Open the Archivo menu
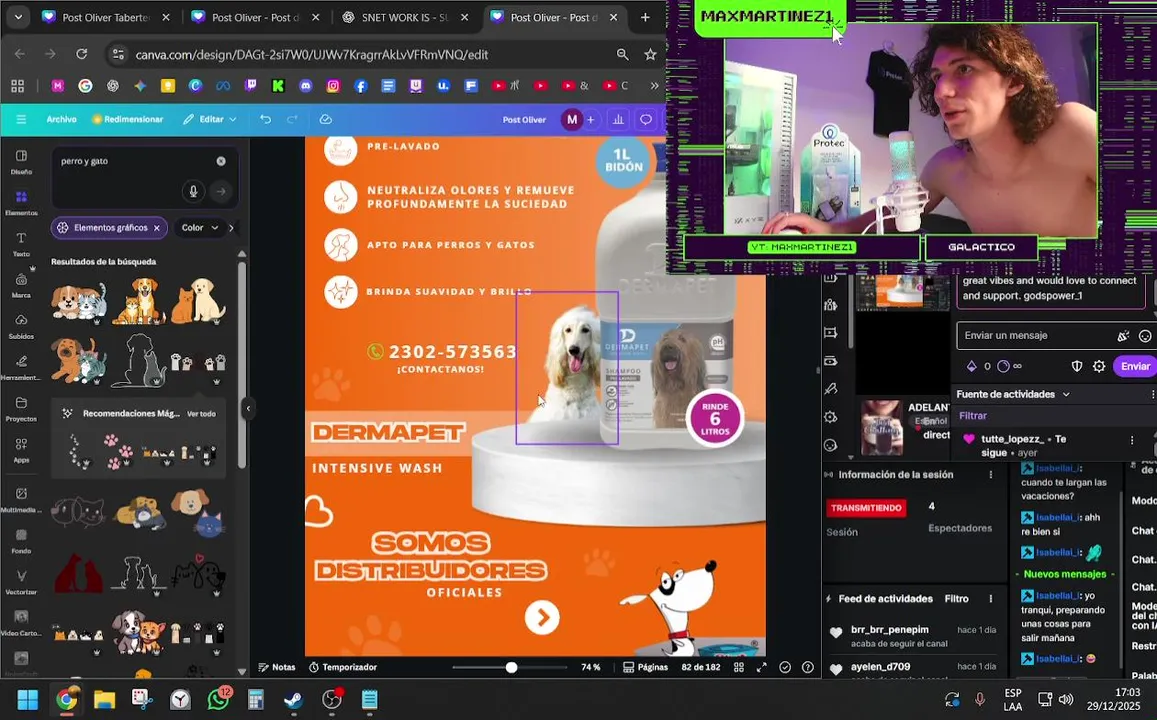 [x=61, y=120]
